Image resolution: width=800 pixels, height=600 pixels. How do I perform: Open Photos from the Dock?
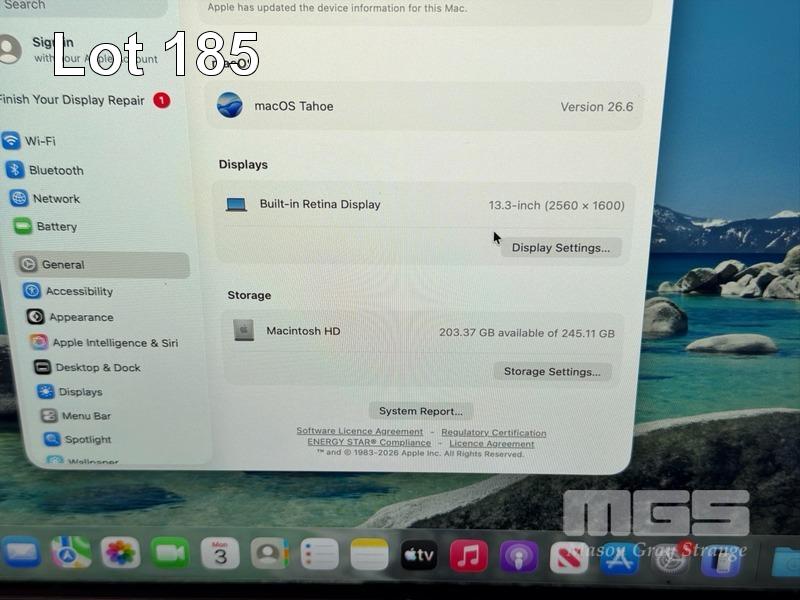[120, 553]
